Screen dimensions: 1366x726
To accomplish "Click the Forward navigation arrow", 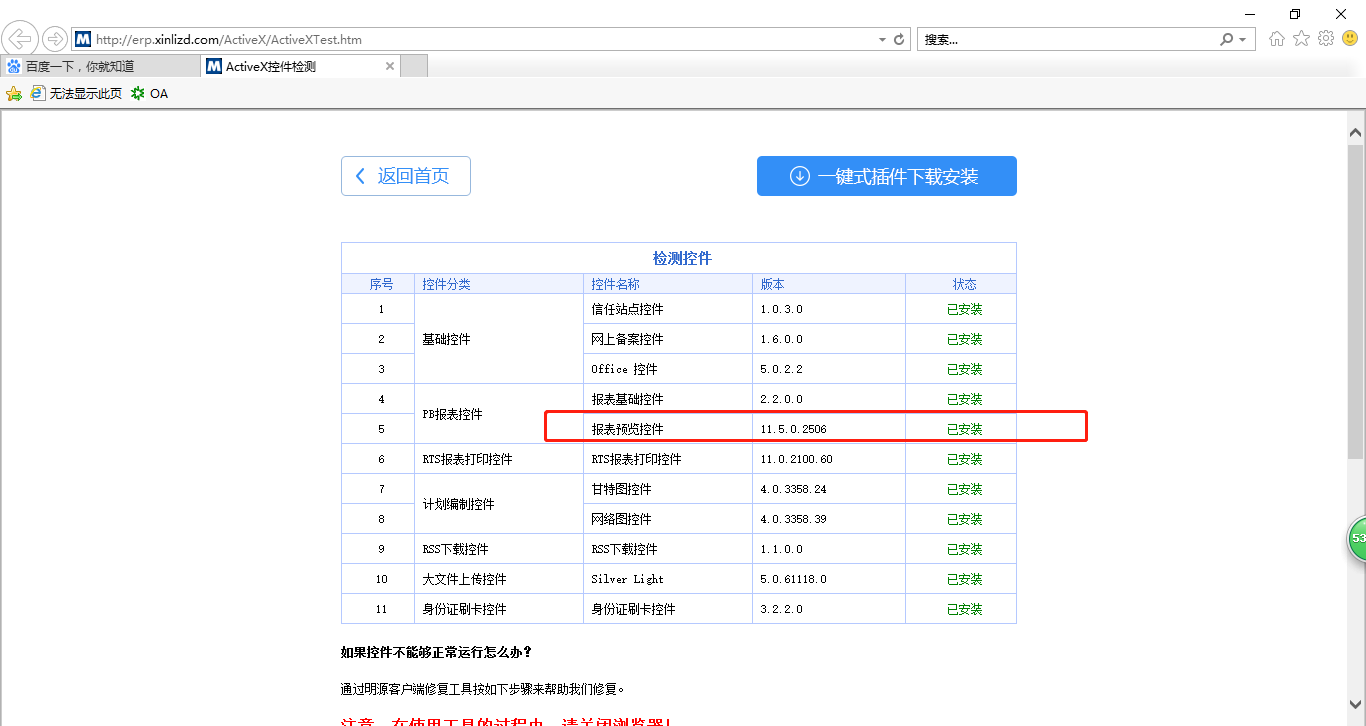I will tap(55, 38).
